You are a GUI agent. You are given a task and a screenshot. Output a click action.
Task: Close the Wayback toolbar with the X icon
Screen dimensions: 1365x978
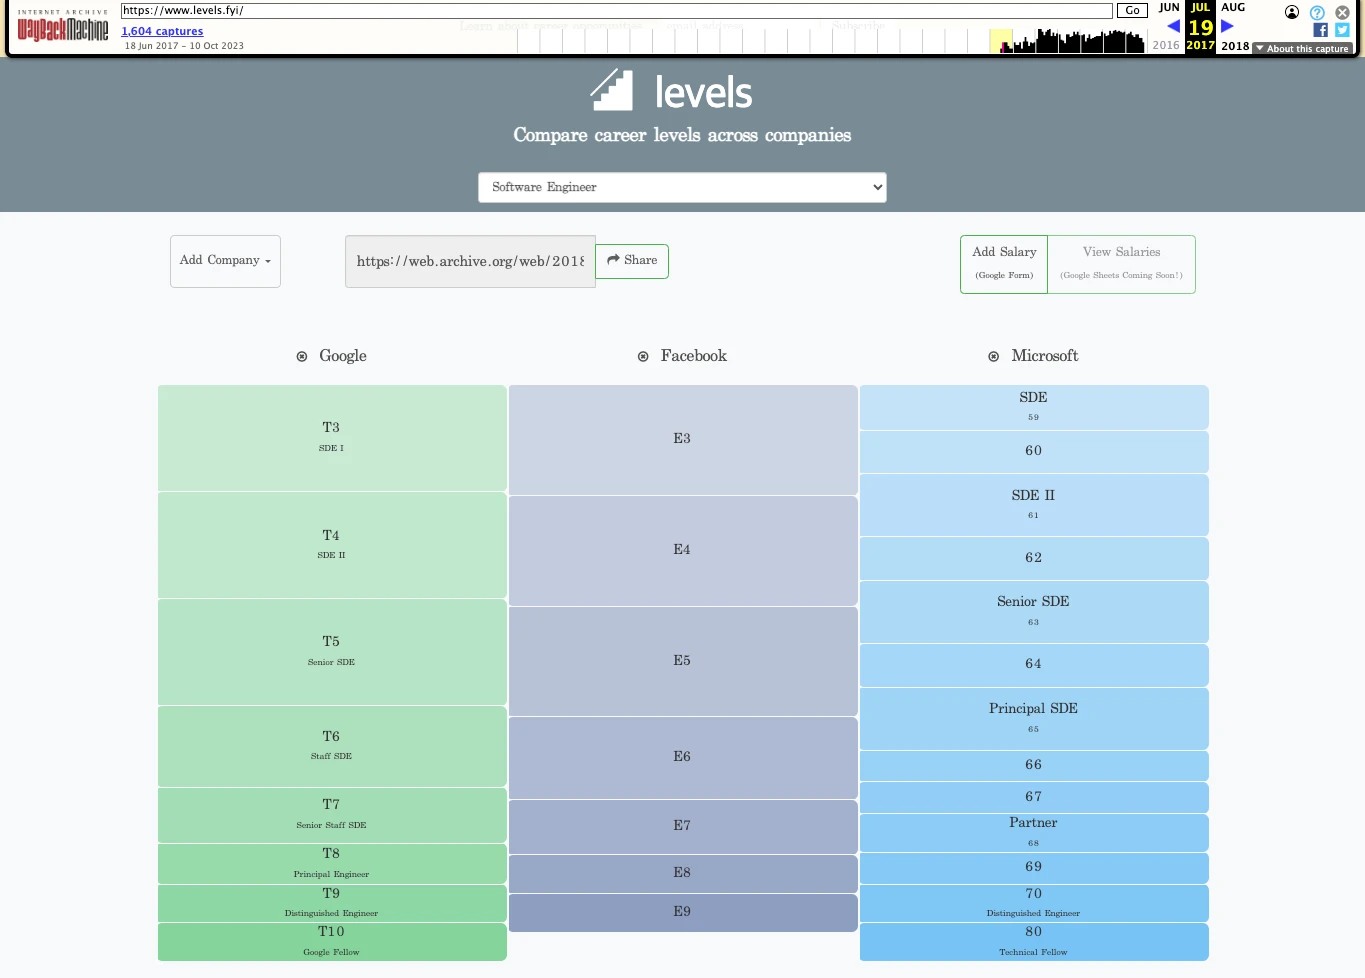1342,12
